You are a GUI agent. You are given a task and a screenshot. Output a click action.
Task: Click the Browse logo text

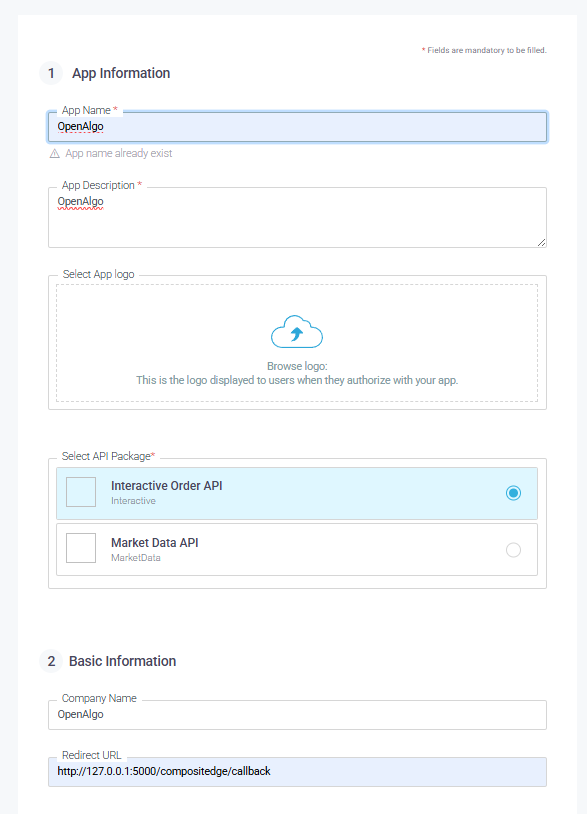tap(297, 366)
